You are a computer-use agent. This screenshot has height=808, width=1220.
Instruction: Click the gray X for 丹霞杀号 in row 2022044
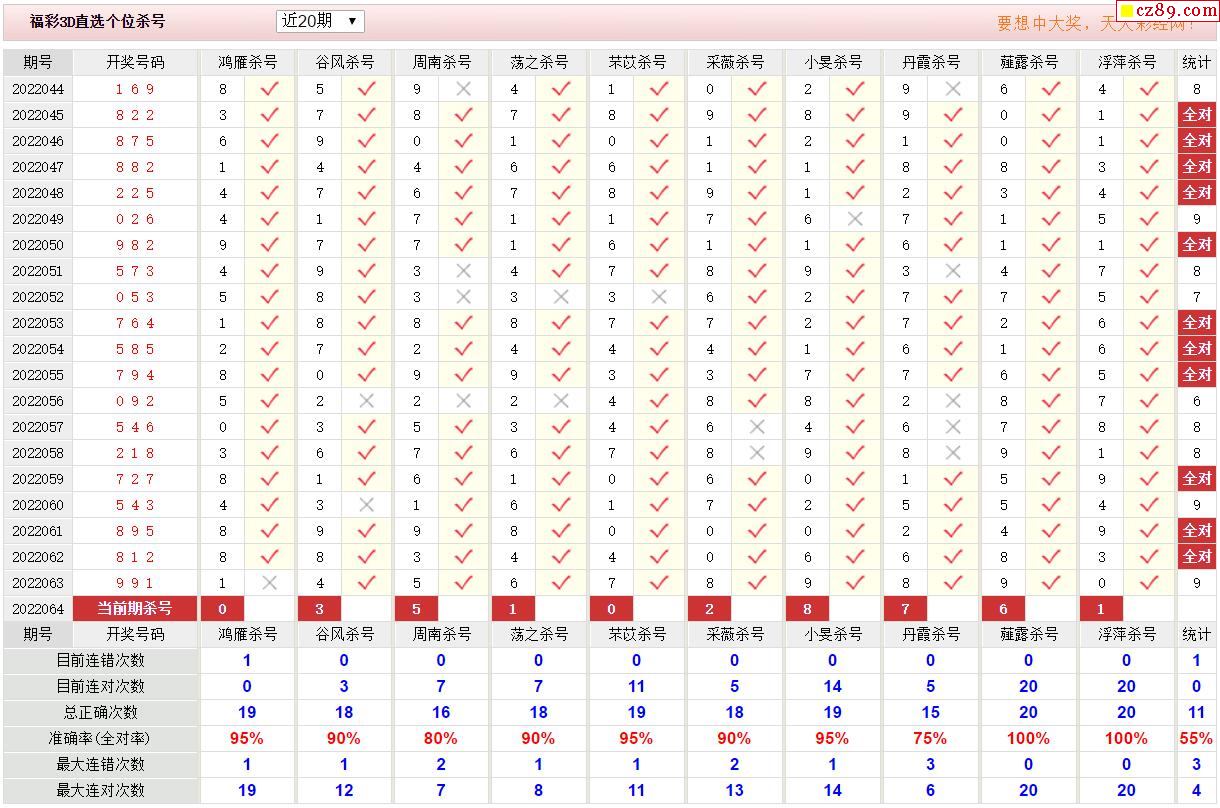[x=953, y=89]
